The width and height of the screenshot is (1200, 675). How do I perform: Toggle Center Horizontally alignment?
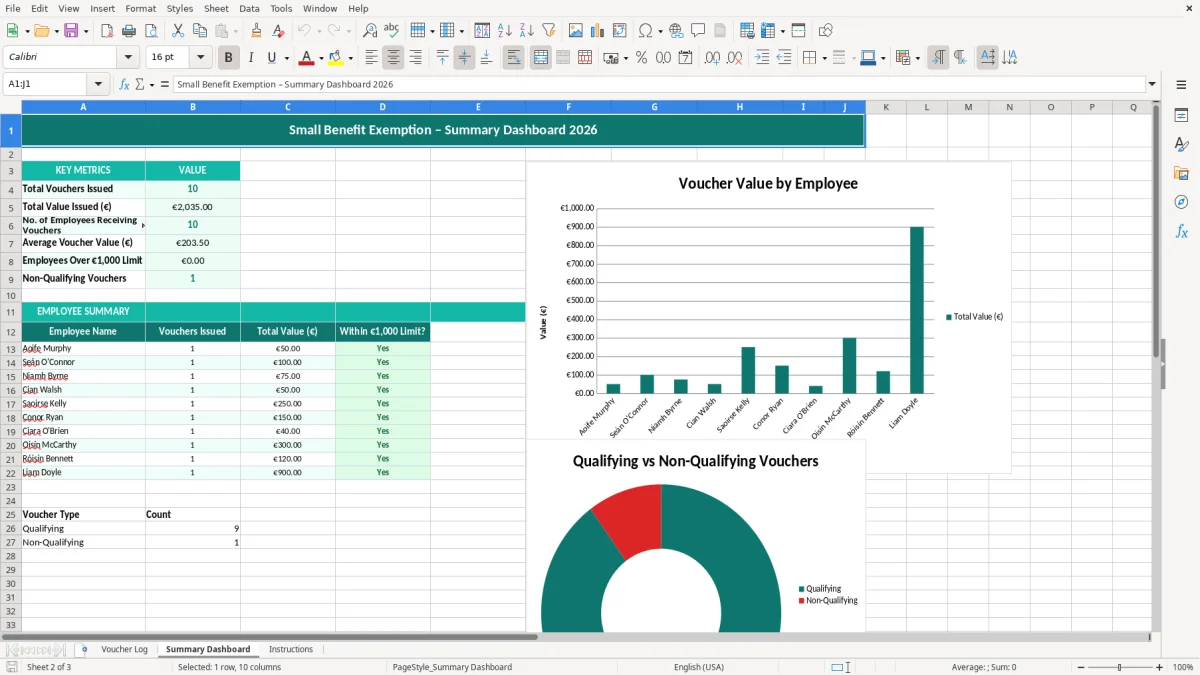point(394,58)
